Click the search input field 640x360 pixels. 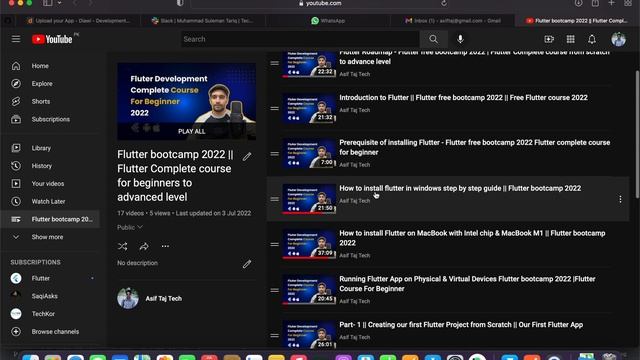(300, 39)
